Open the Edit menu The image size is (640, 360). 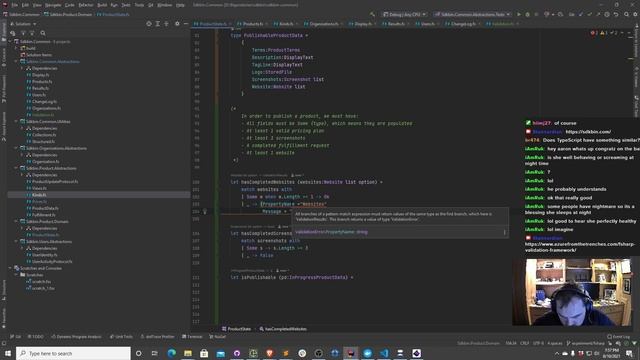(25, 5)
